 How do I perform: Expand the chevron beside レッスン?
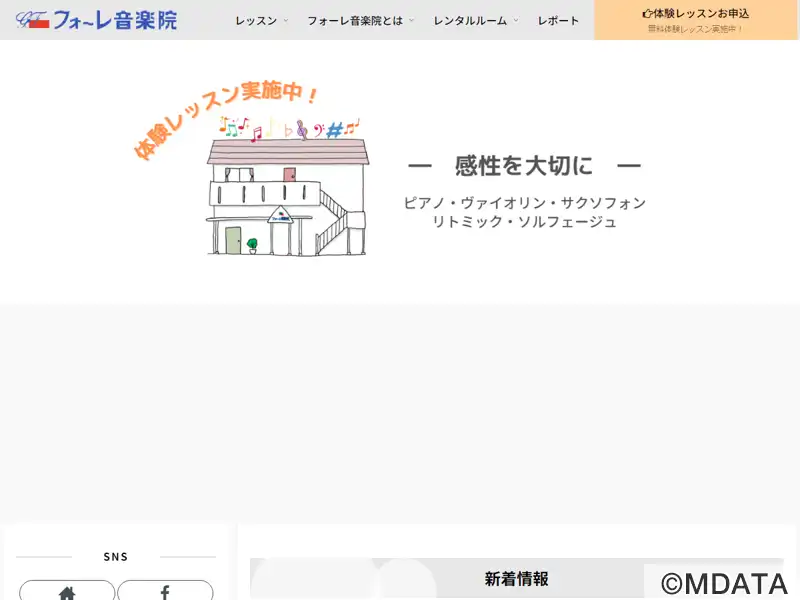pyautogui.click(x=286, y=20)
